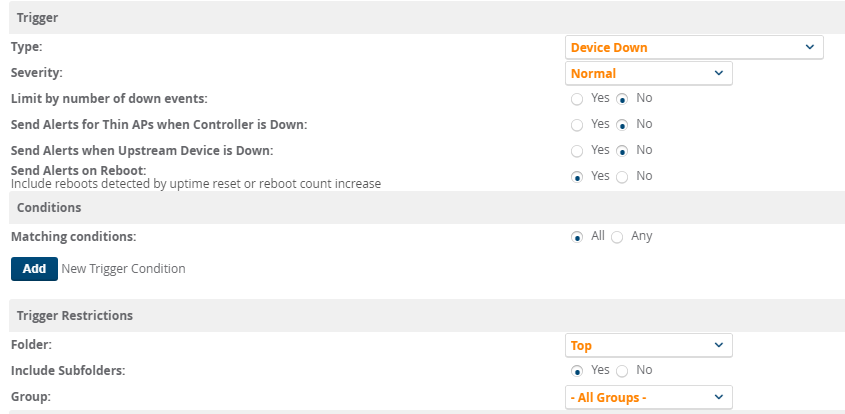
Task: Open the Type dropdown showing Device Down
Action: [693, 47]
